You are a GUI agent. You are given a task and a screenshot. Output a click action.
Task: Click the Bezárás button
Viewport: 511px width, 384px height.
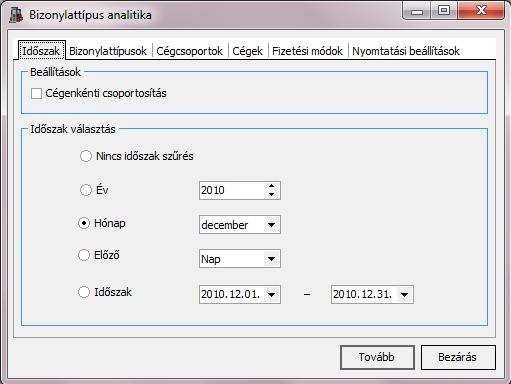[x=458, y=357]
